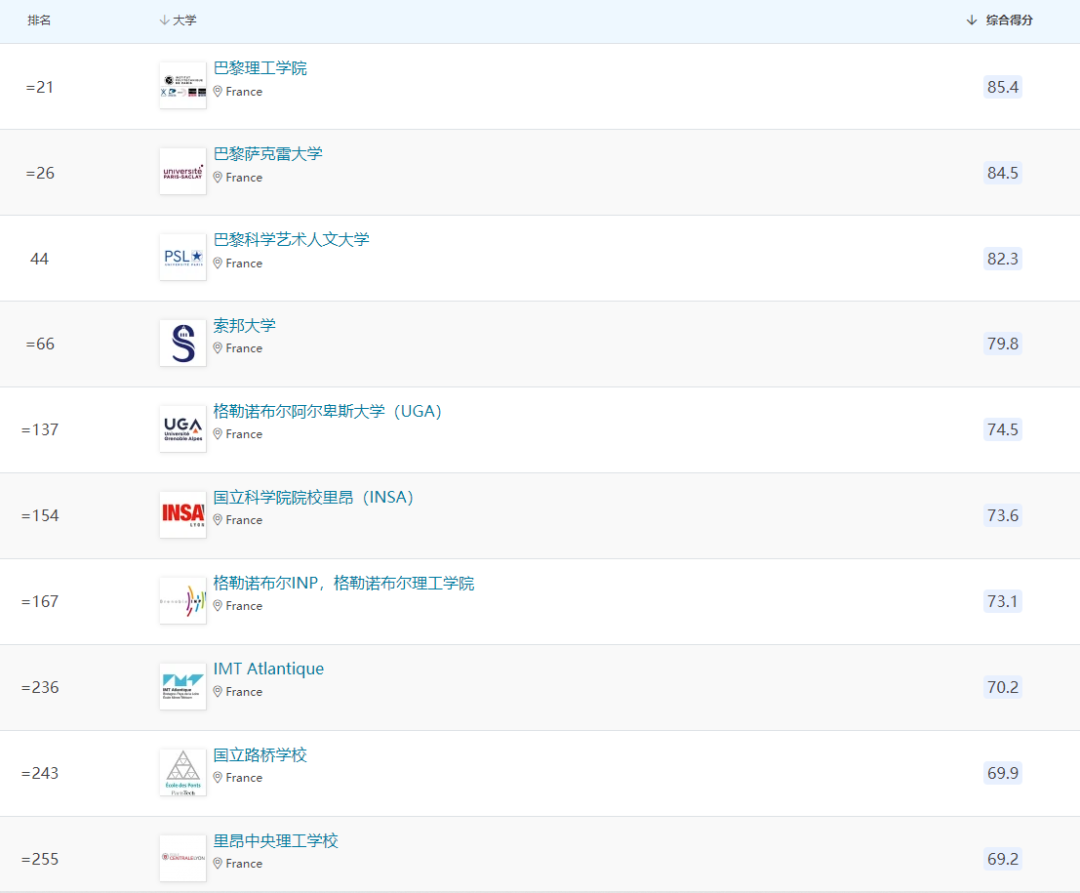Click the rank =255
This screenshot has width=1080, height=893.
point(40,859)
